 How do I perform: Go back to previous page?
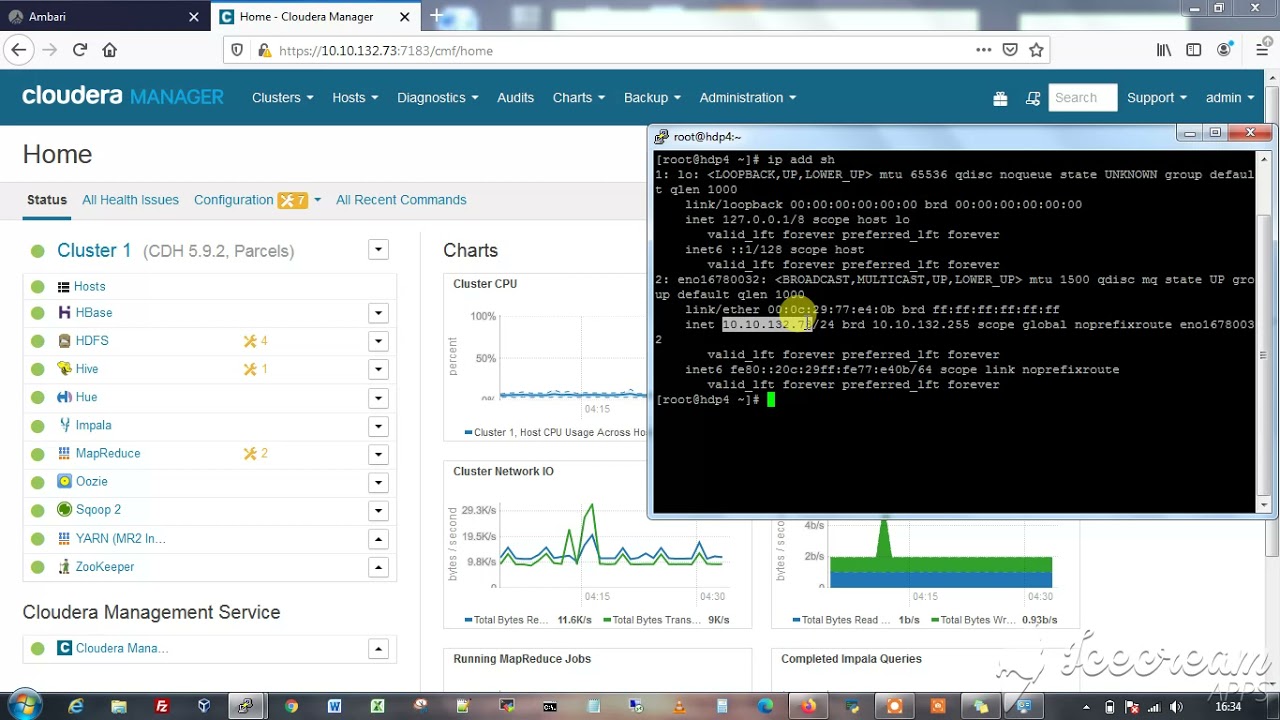pos(18,50)
